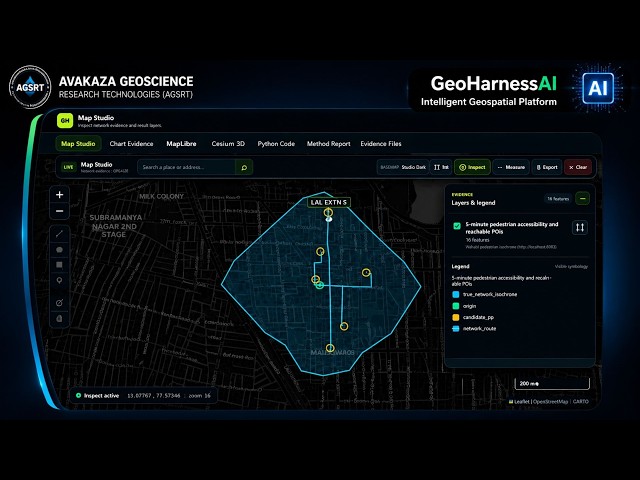Toggle the Measure tool
The width and height of the screenshot is (640, 480).
511,167
